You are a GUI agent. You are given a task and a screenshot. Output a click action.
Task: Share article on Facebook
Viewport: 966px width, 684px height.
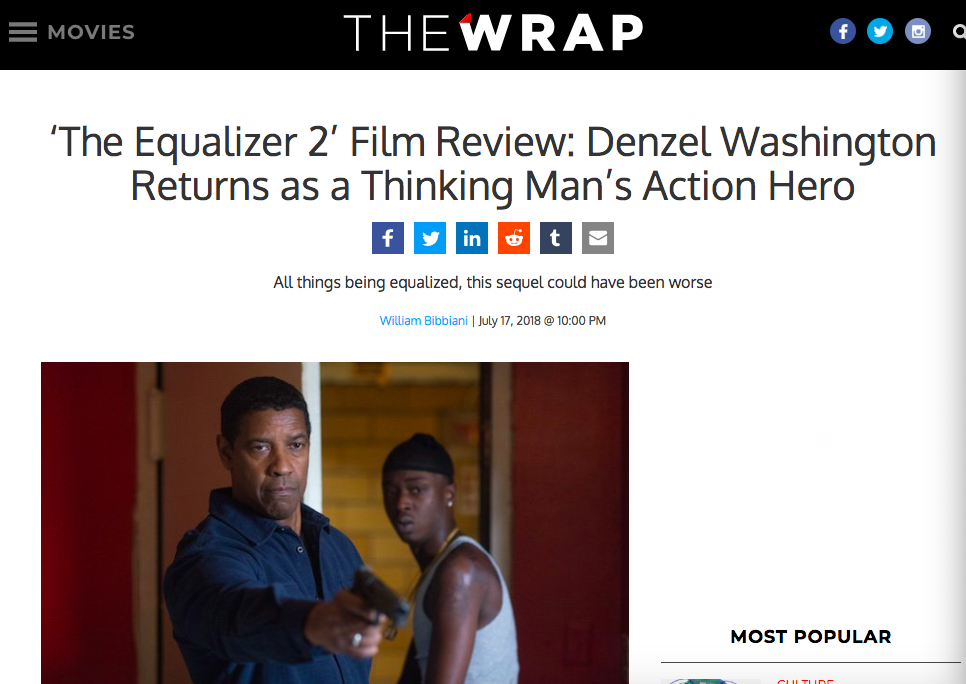[x=388, y=238]
